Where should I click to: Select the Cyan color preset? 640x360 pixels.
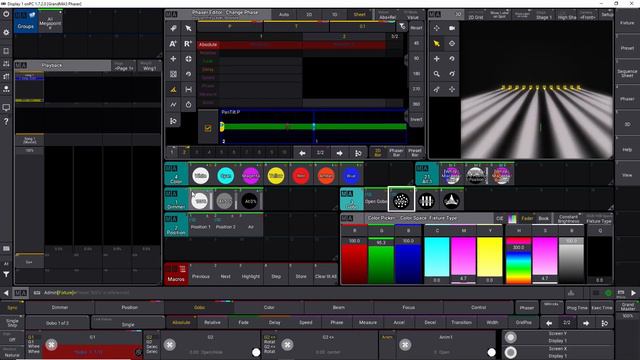(226, 176)
